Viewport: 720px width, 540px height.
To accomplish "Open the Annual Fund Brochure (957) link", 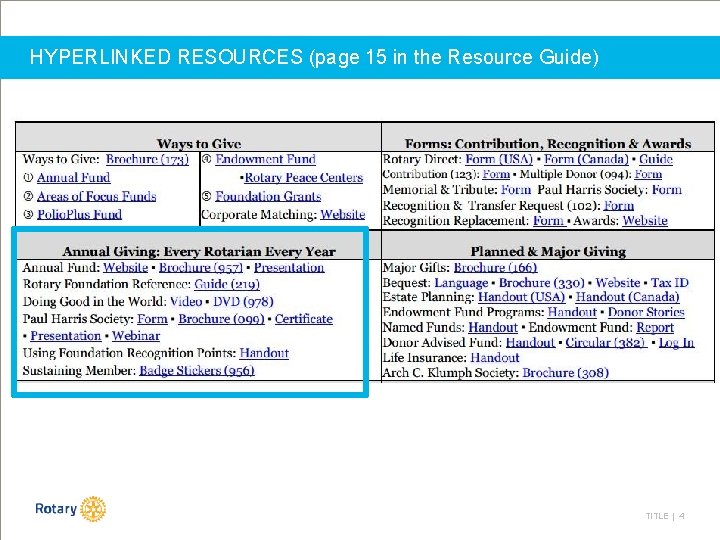I will (x=201, y=268).
